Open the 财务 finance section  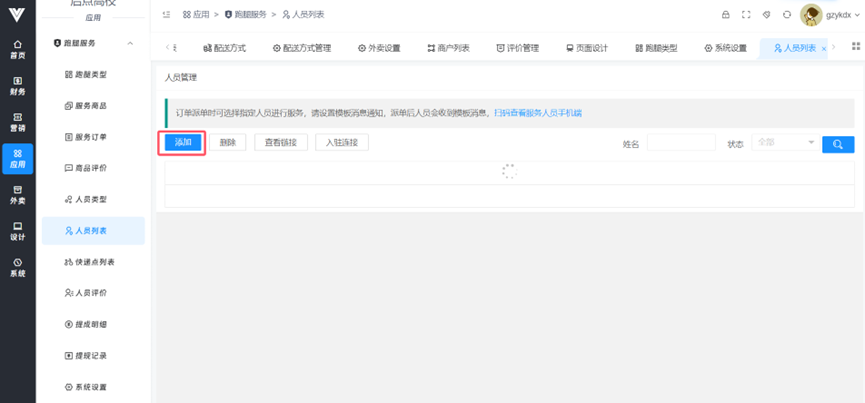(x=17, y=86)
